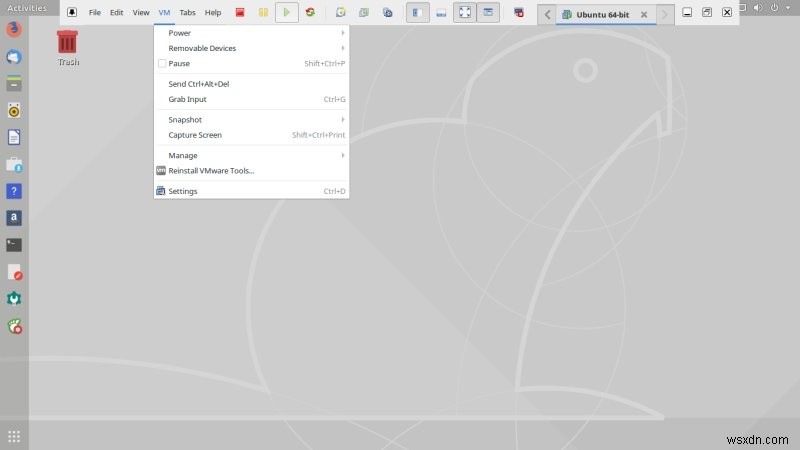Screen dimensions: 800x450
Task: Open Amazon from the dock
Action: 14,218
